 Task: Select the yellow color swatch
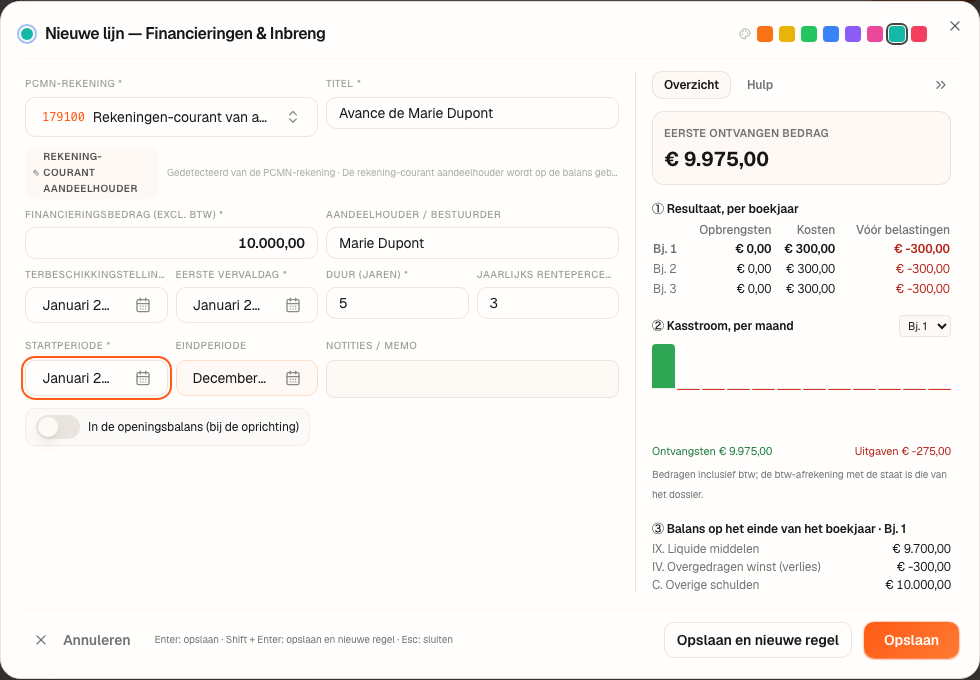pyautogui.click(x=787, y=34)
